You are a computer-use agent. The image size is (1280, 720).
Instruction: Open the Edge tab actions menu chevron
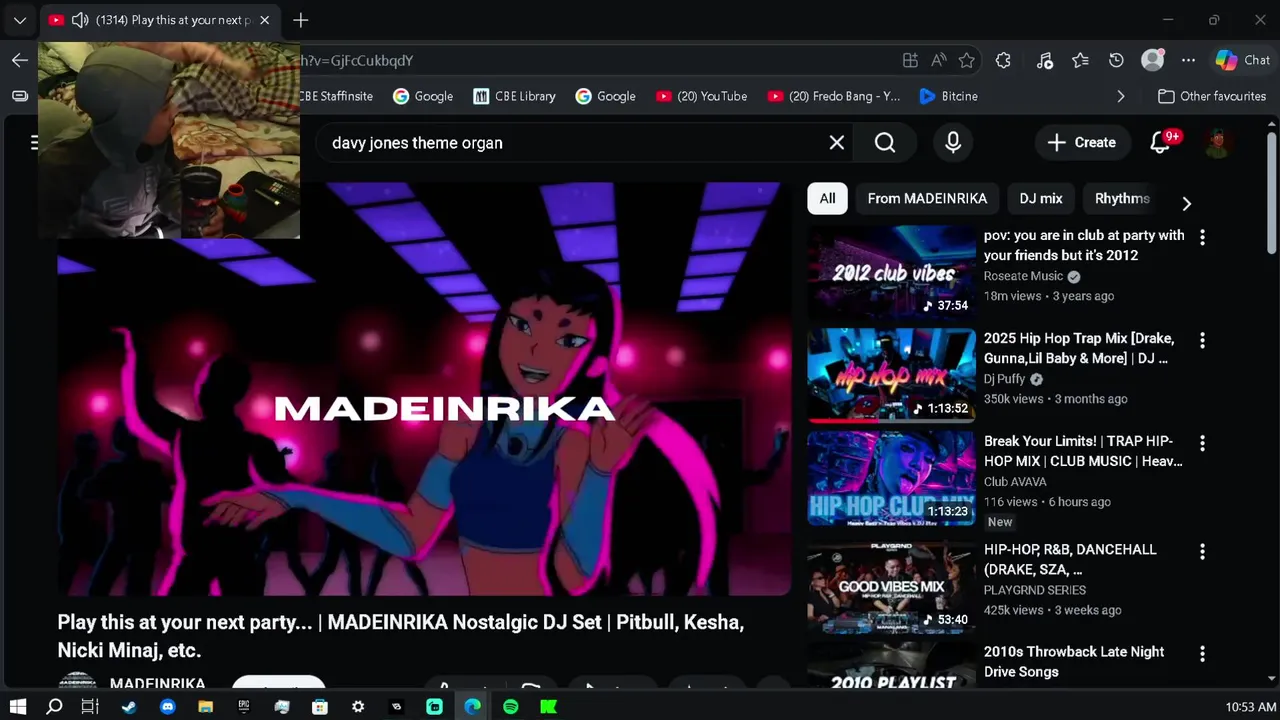[20, 20]
